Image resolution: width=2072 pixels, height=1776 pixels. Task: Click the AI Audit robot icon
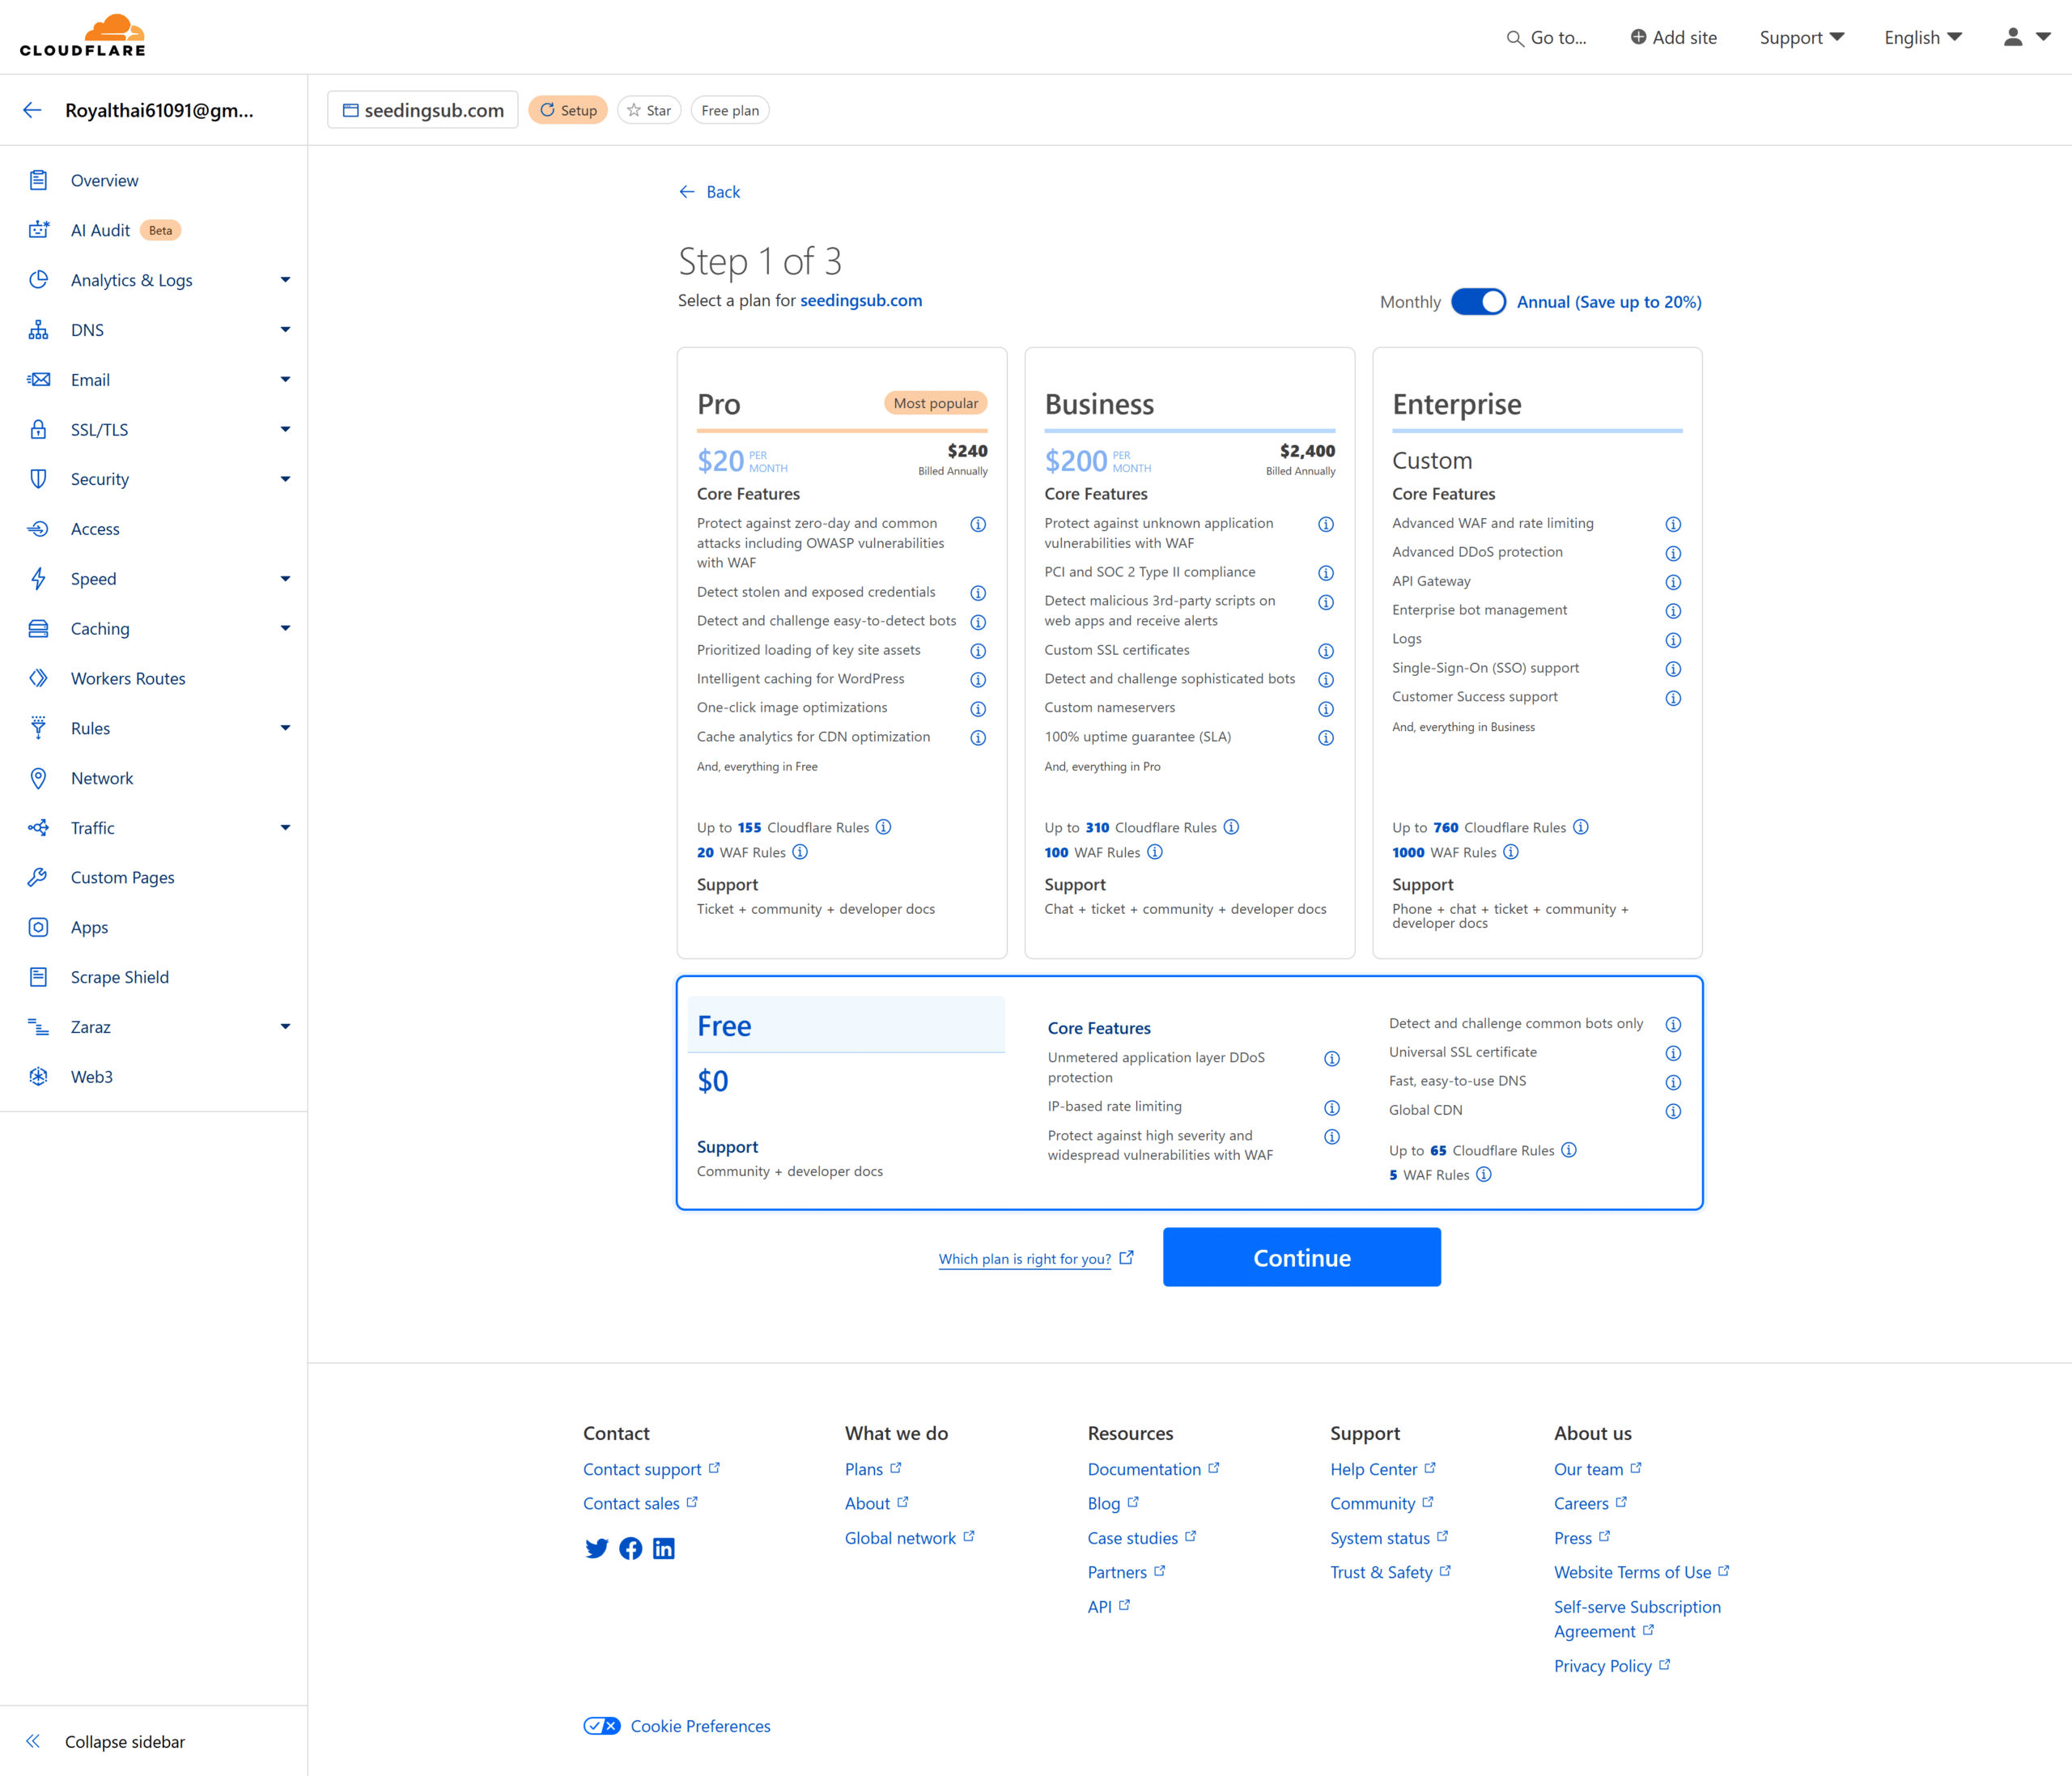(x=38, y=230)
